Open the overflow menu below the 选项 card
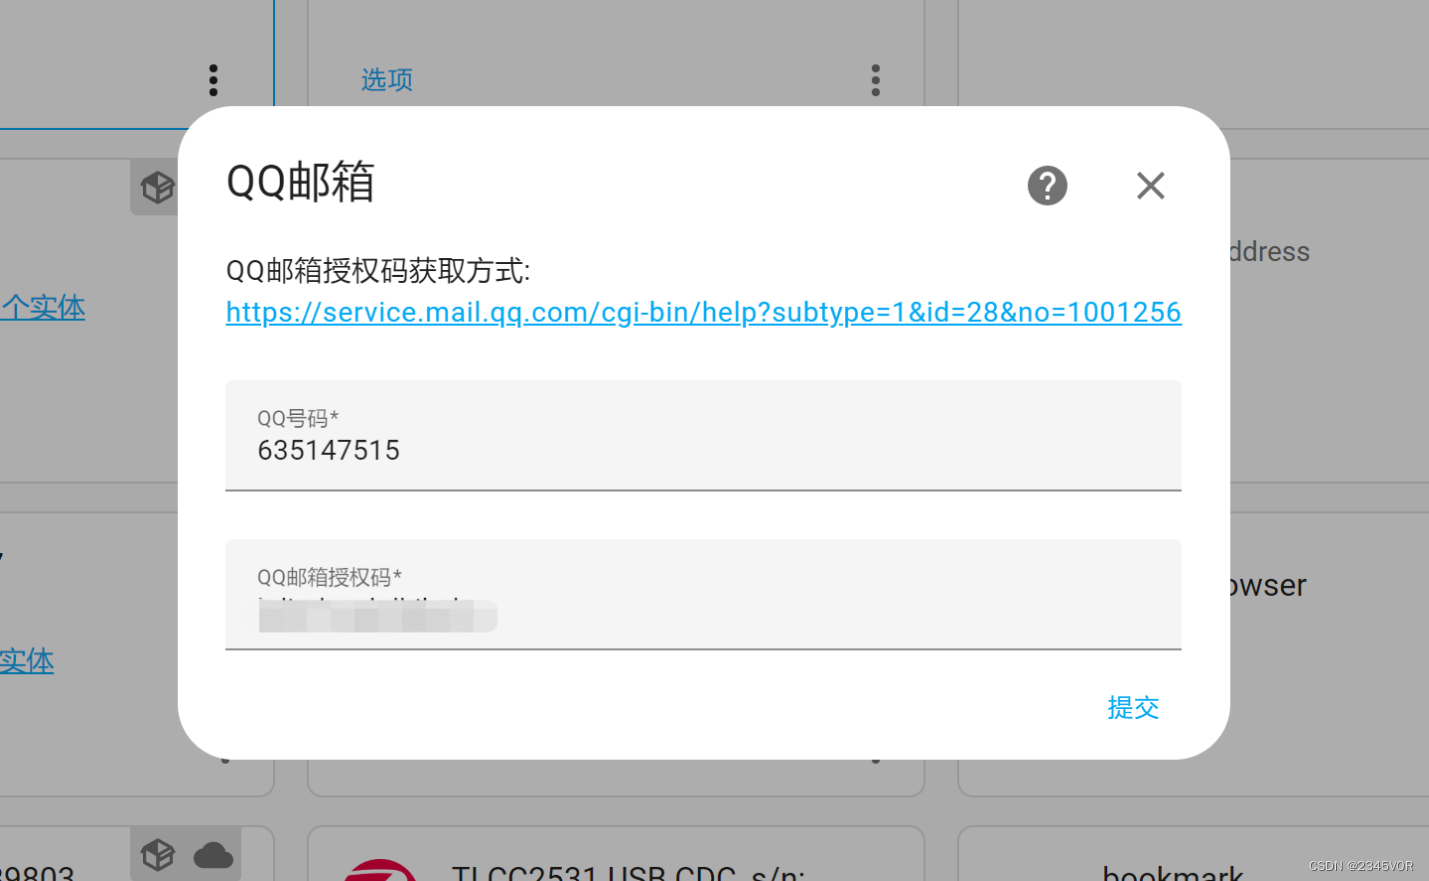The image size is (1429, 881). point(875,762)
